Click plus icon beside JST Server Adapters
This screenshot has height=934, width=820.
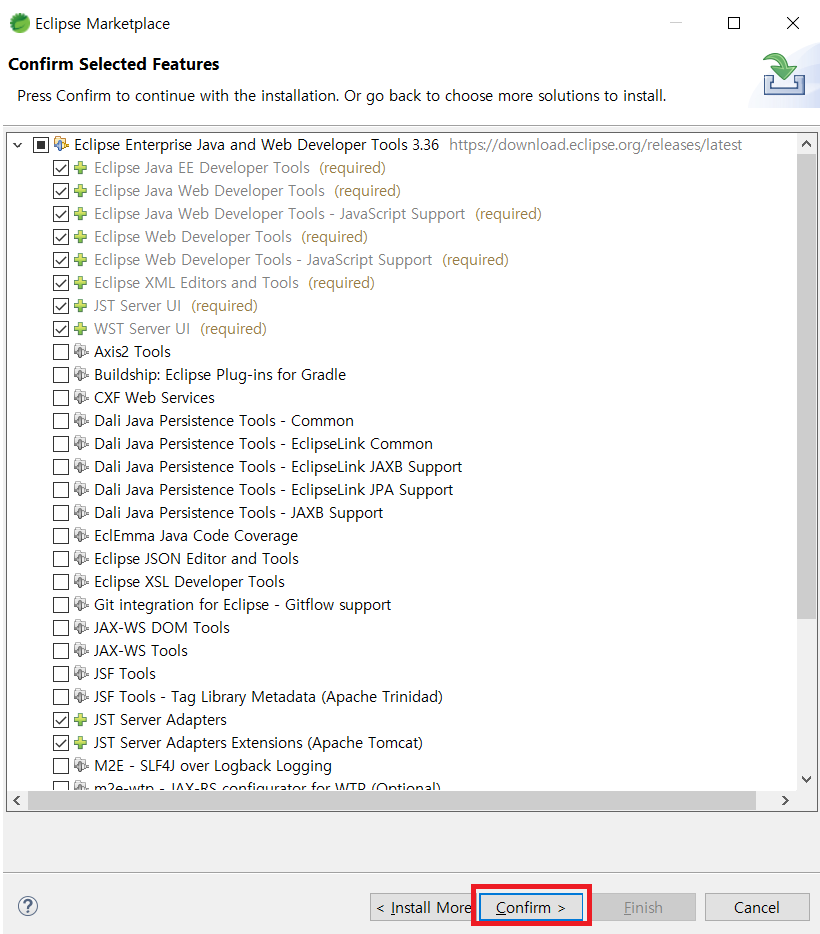(80, 720)
